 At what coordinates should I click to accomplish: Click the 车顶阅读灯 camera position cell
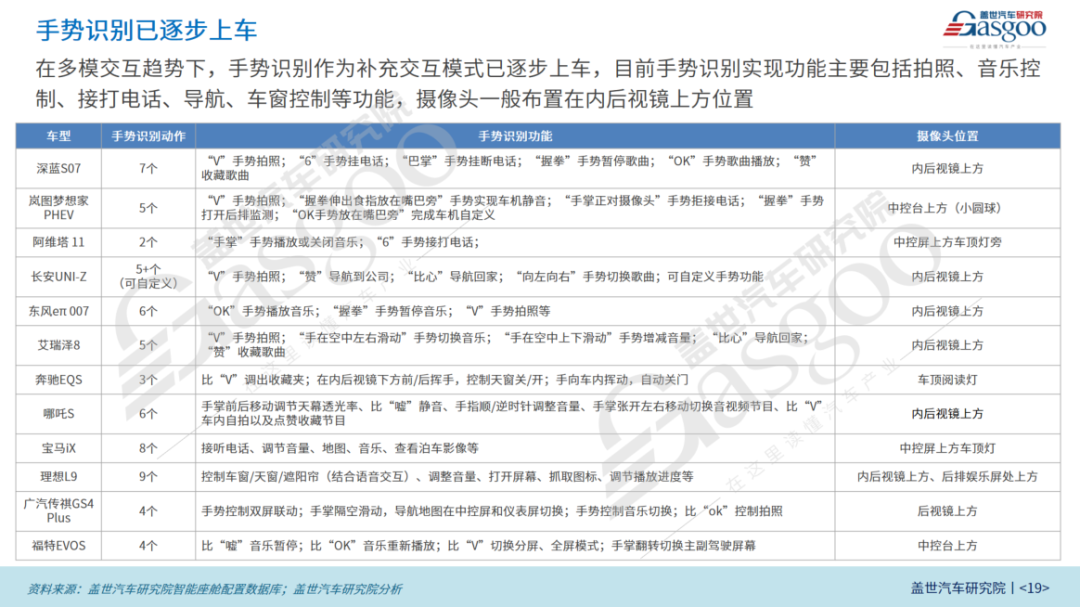[948, 380]
